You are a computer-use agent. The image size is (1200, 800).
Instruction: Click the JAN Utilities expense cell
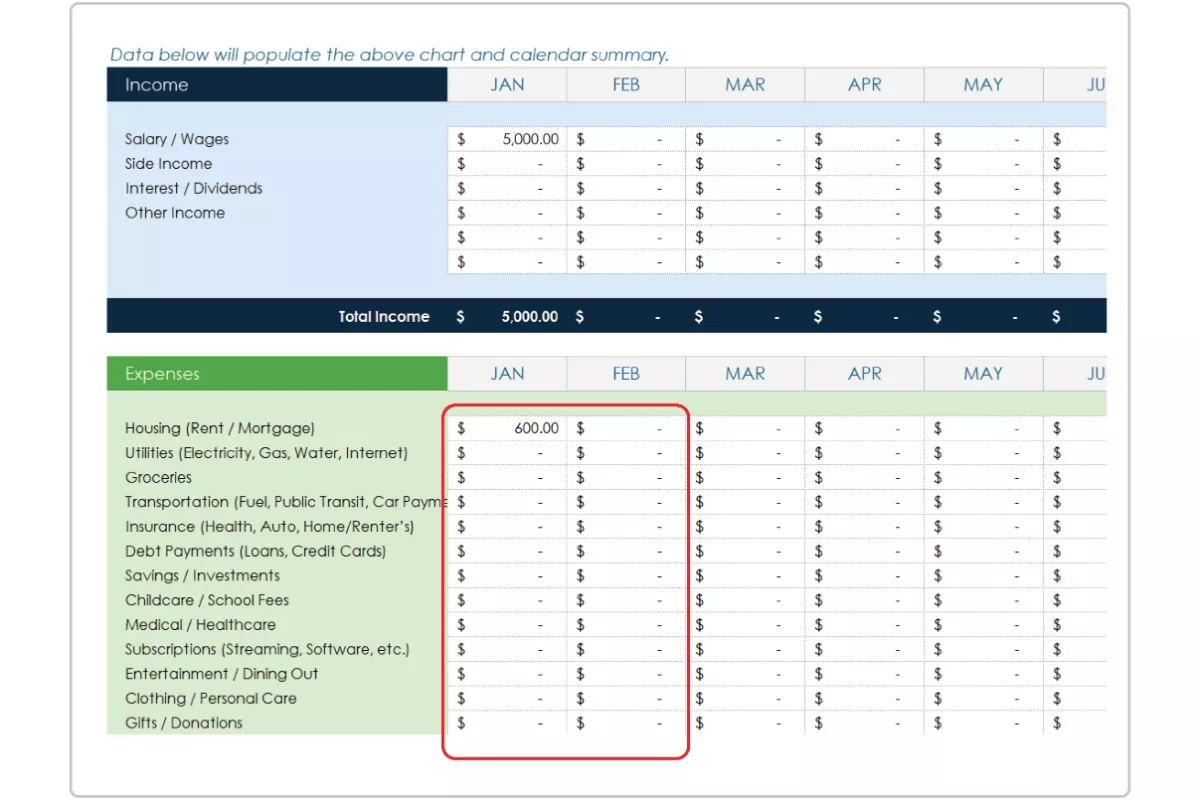505,452
